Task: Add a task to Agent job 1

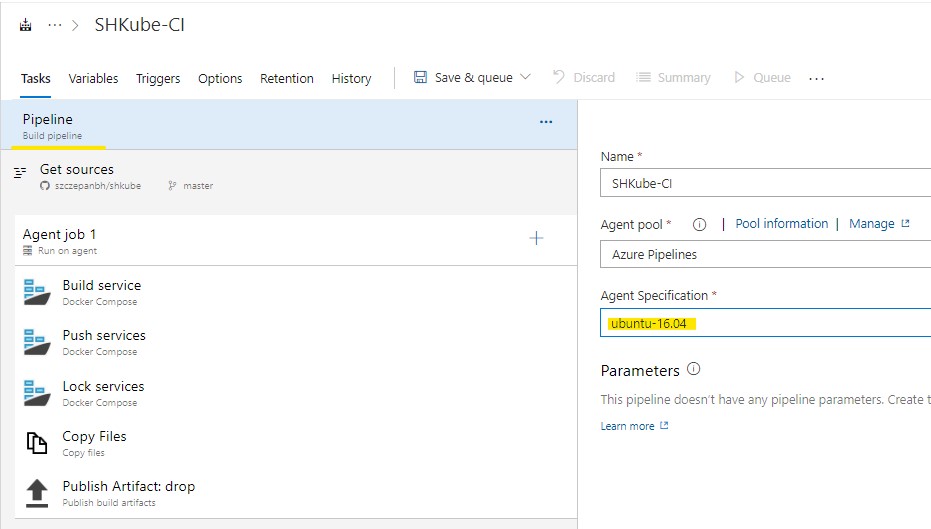Action: tap(536, 238)
